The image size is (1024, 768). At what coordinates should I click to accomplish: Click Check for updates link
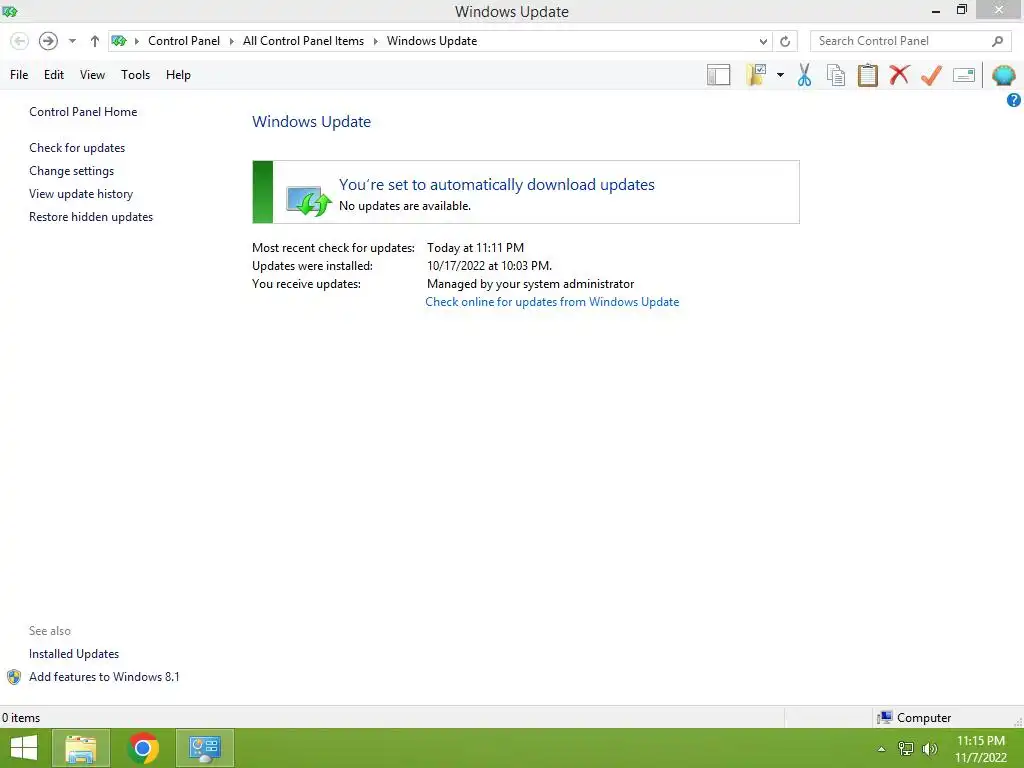tap(77, 148)
